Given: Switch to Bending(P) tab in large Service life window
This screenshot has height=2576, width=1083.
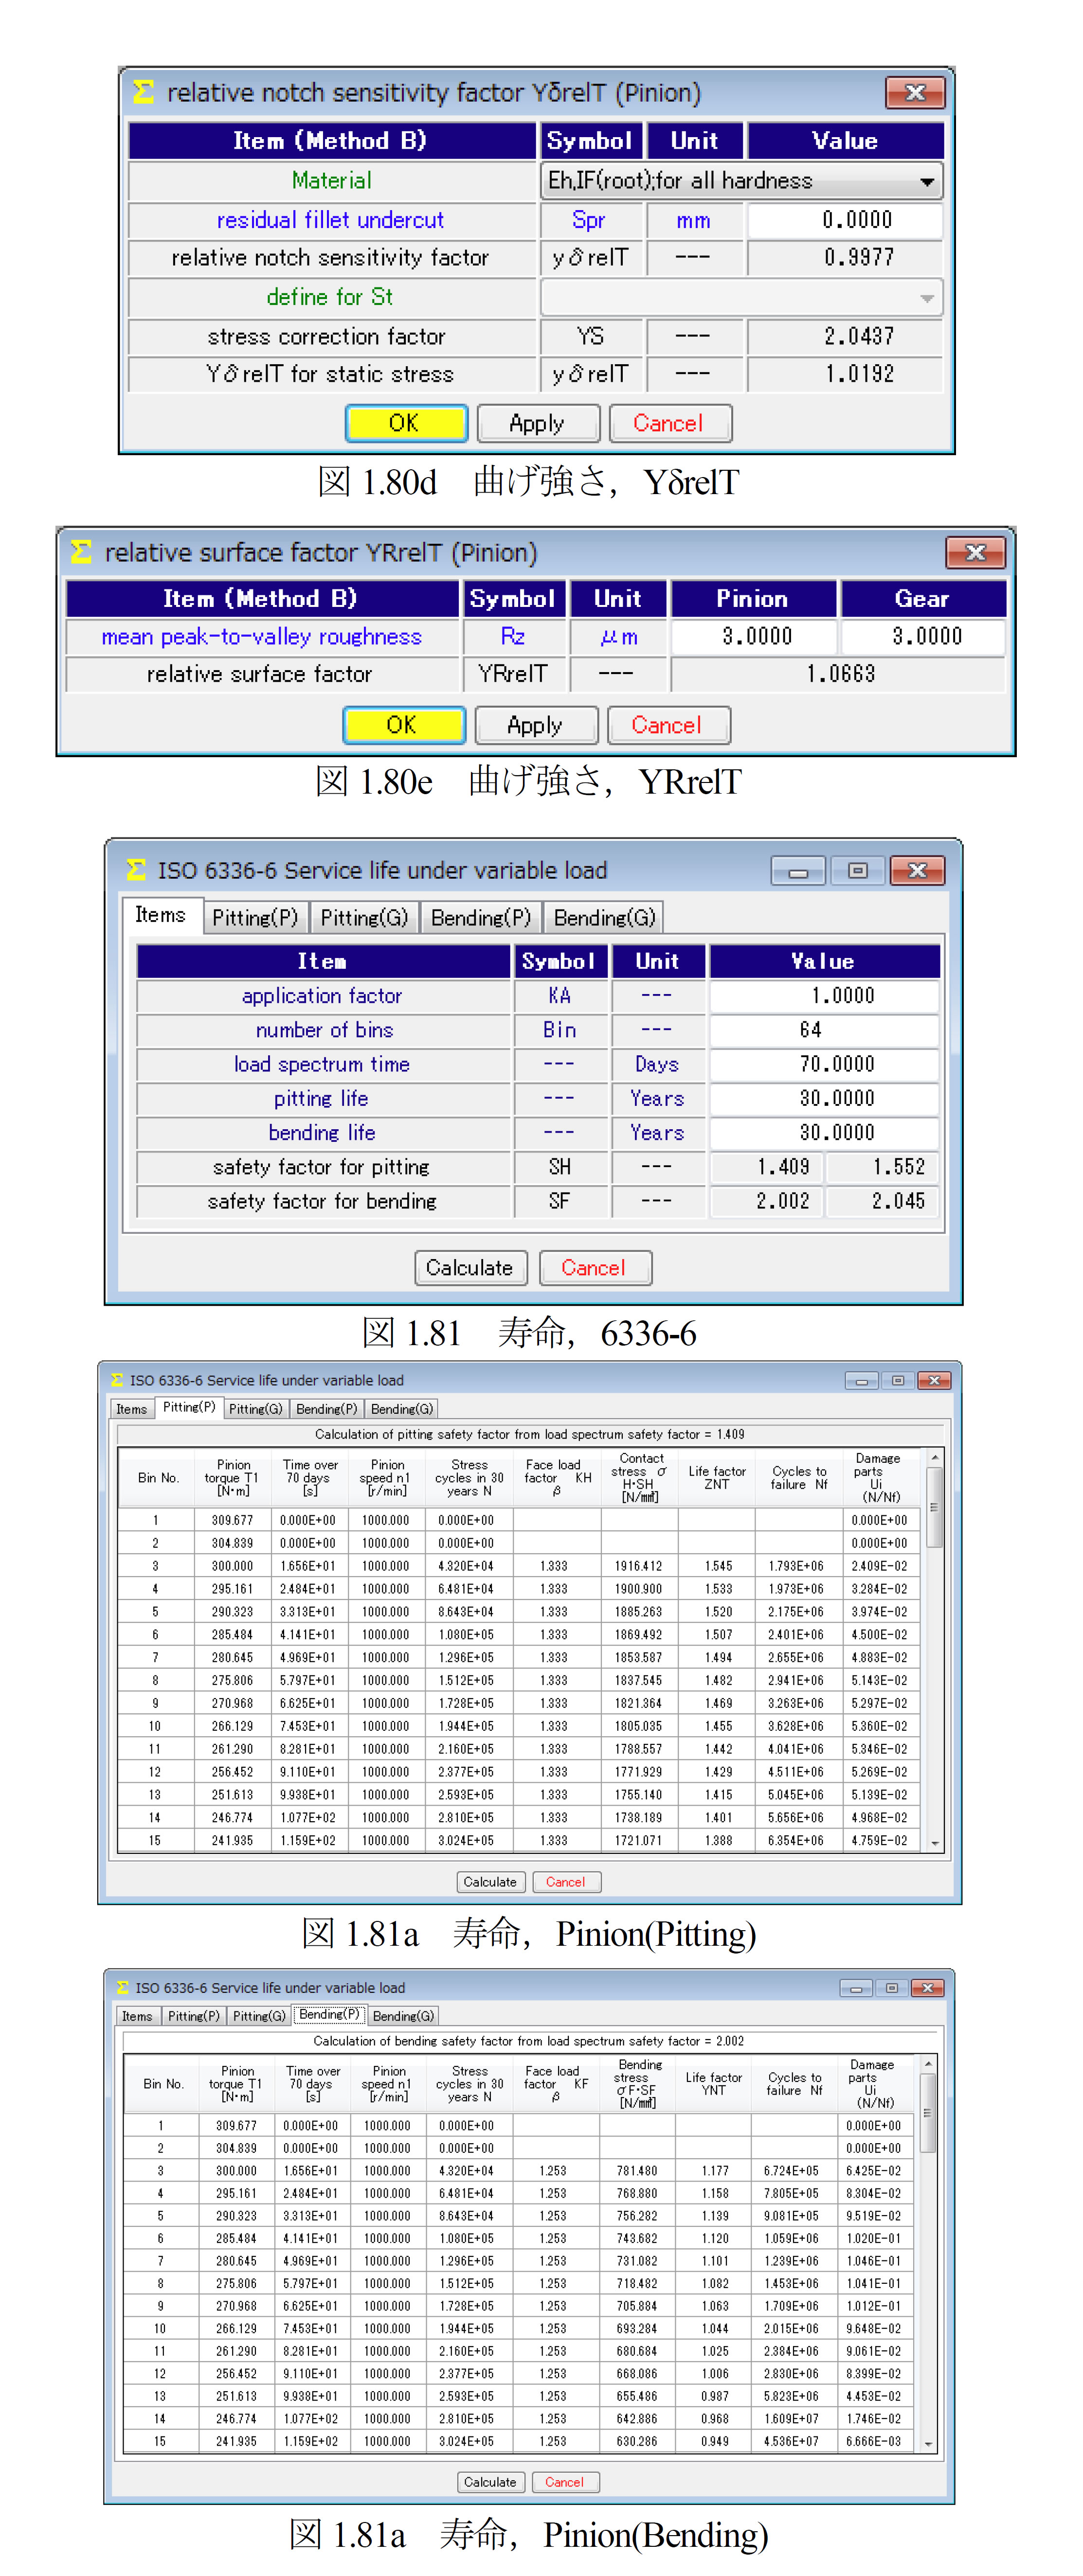Looking at the screenshot, I should point(481,918).
